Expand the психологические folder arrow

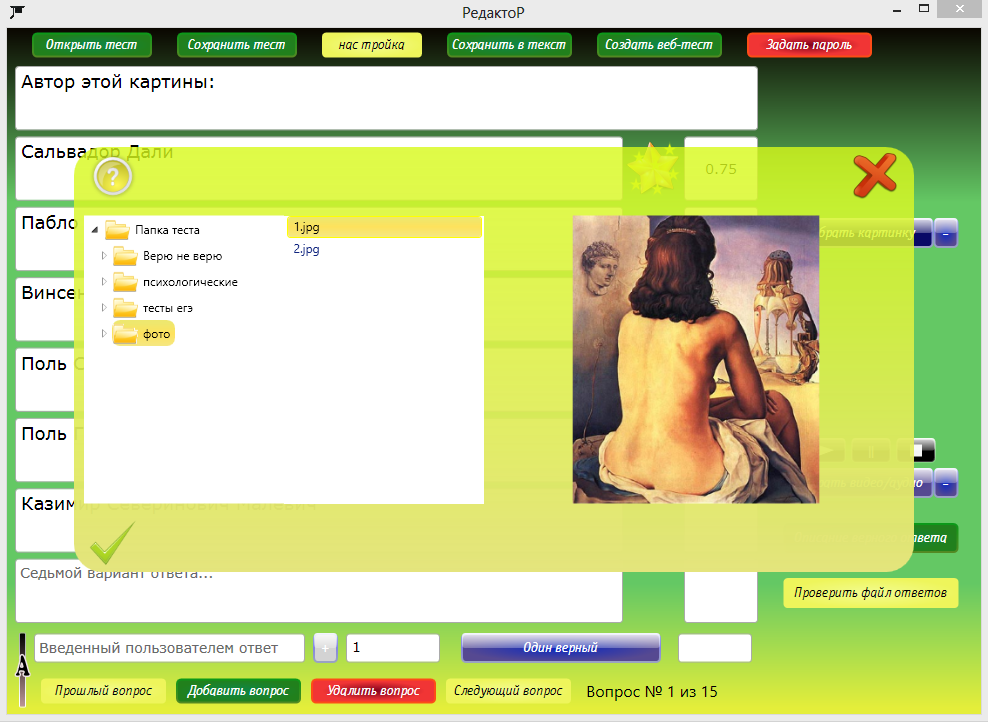(x=104, y=282)
